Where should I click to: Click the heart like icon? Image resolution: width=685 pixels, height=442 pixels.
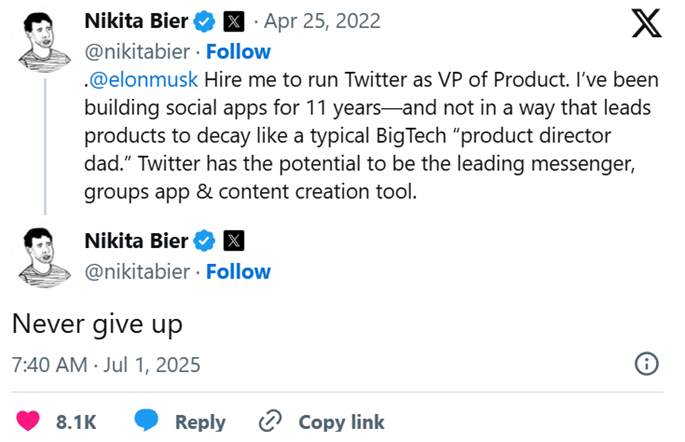pyautogui.click(x=28, y=421)
